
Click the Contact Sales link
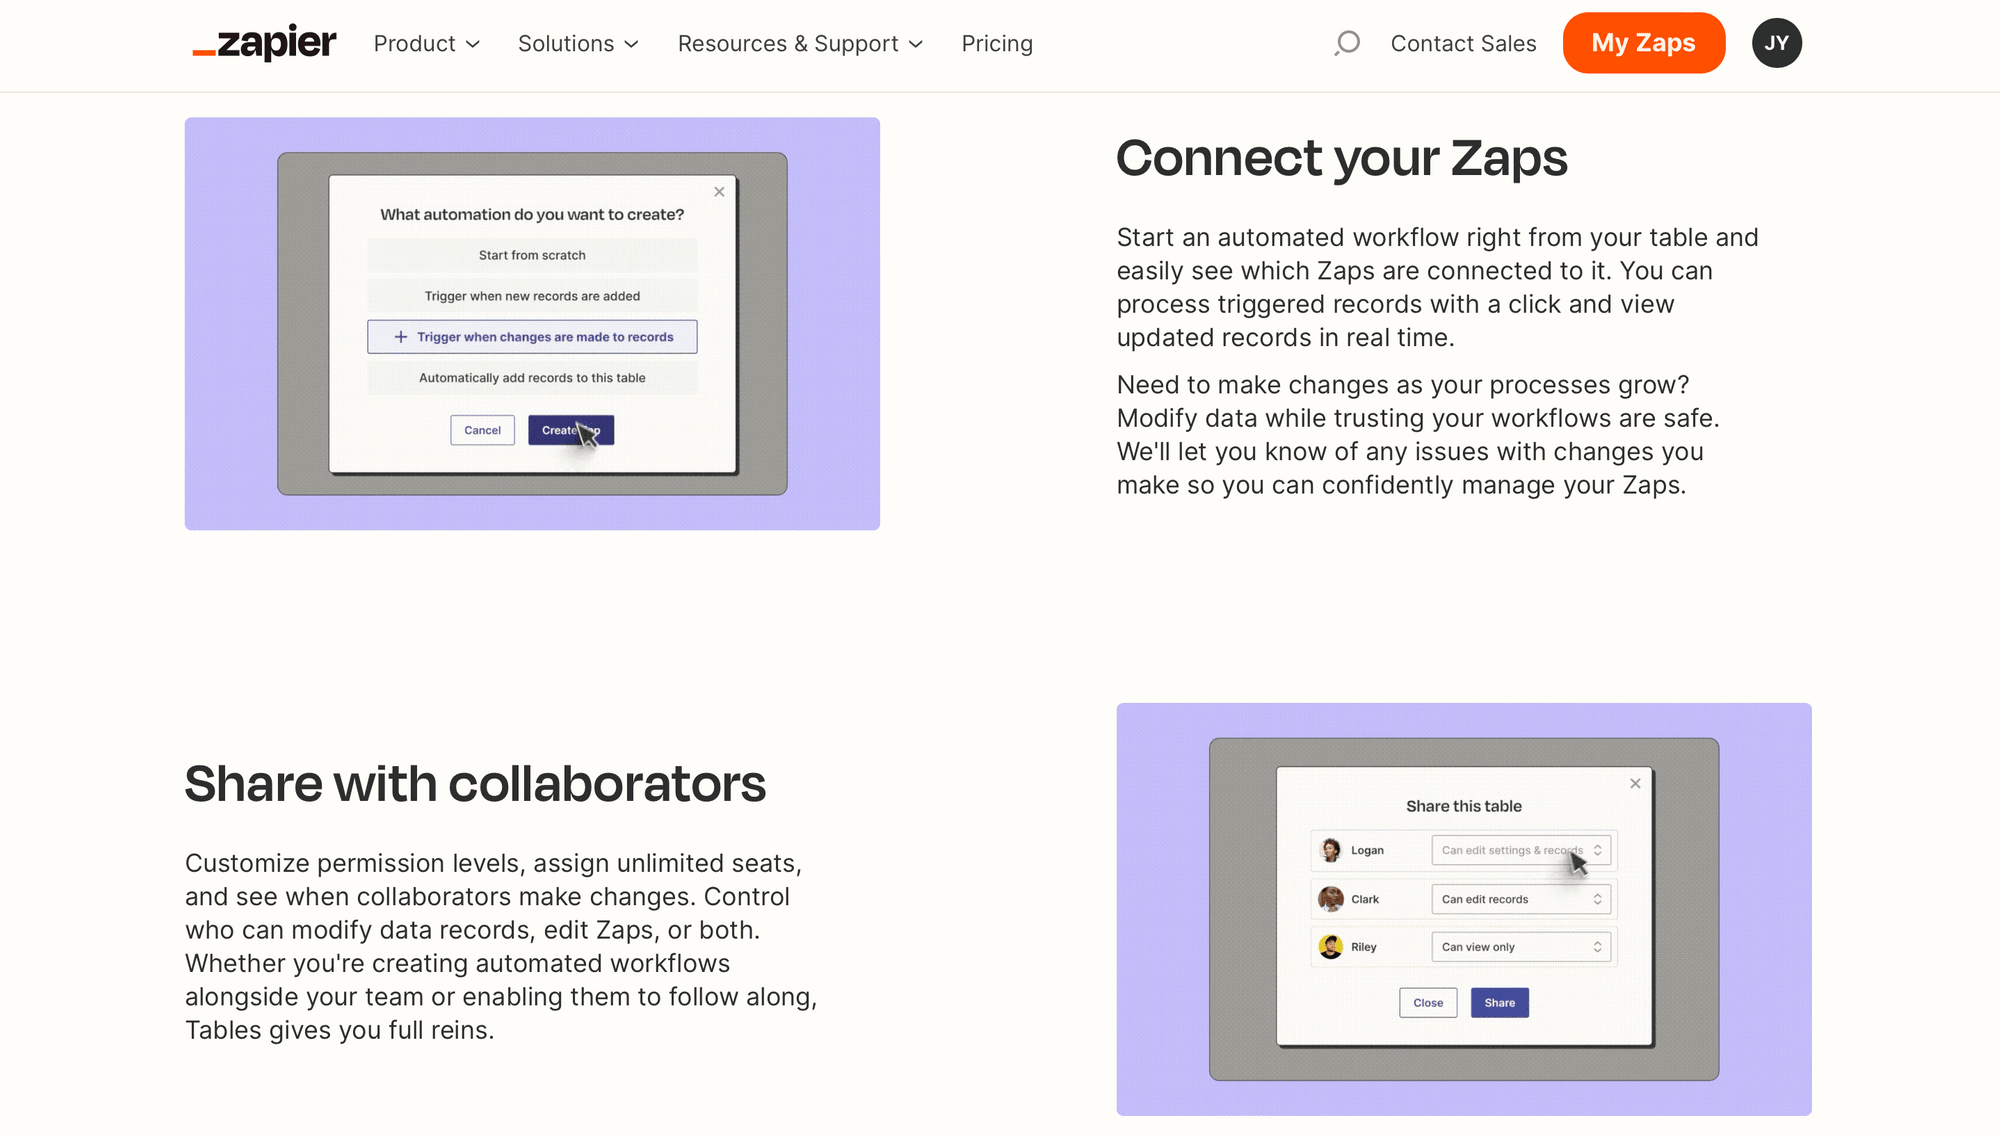point(1463,44)
